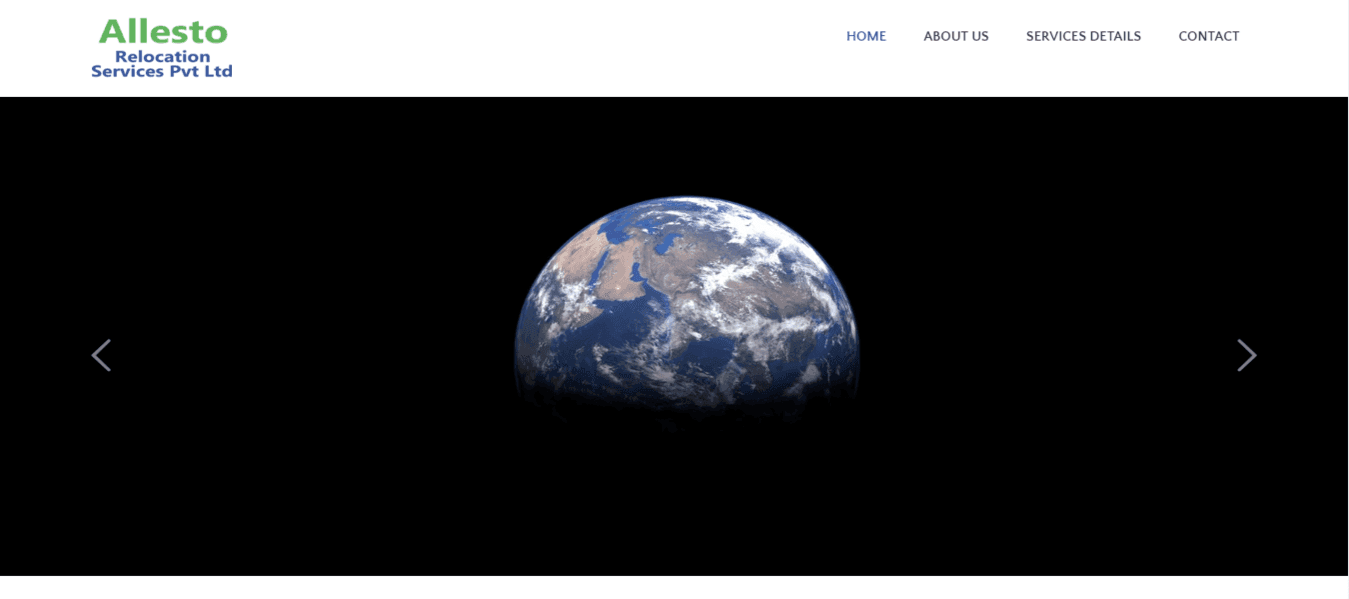
Task: Return to homepage via the header logo
Action: coord(162,48)
